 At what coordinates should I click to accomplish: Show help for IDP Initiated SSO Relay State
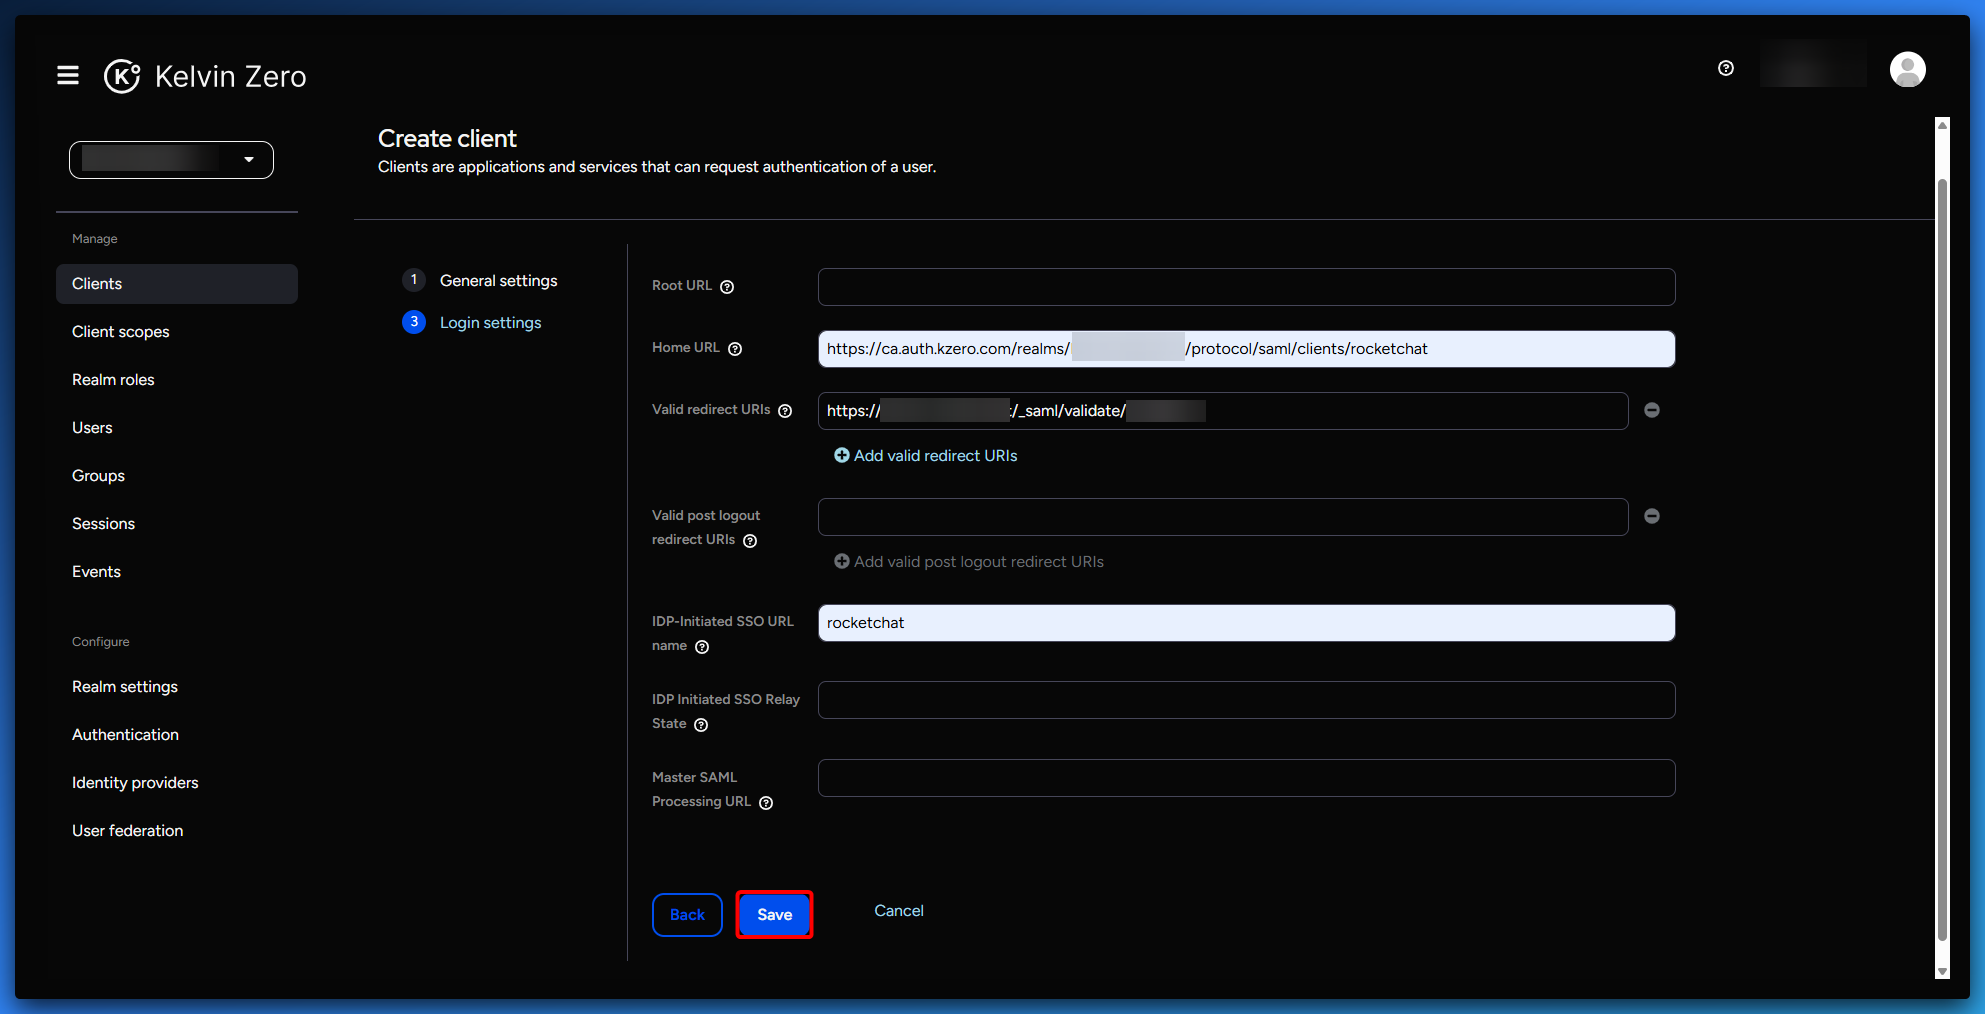[701, 725]
